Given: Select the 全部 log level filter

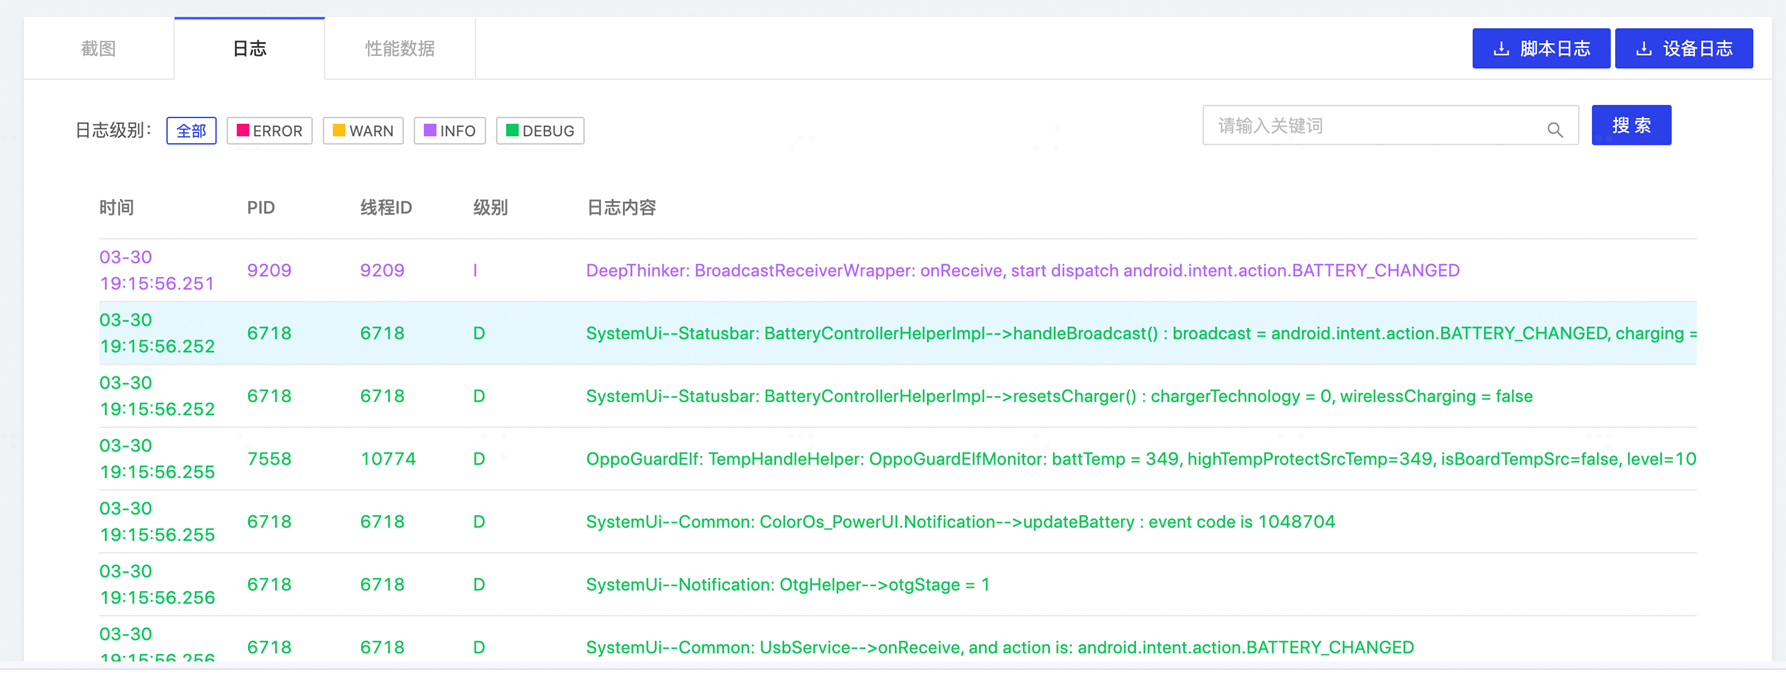Looking at the screenshot, I should (x=191, y=131).
